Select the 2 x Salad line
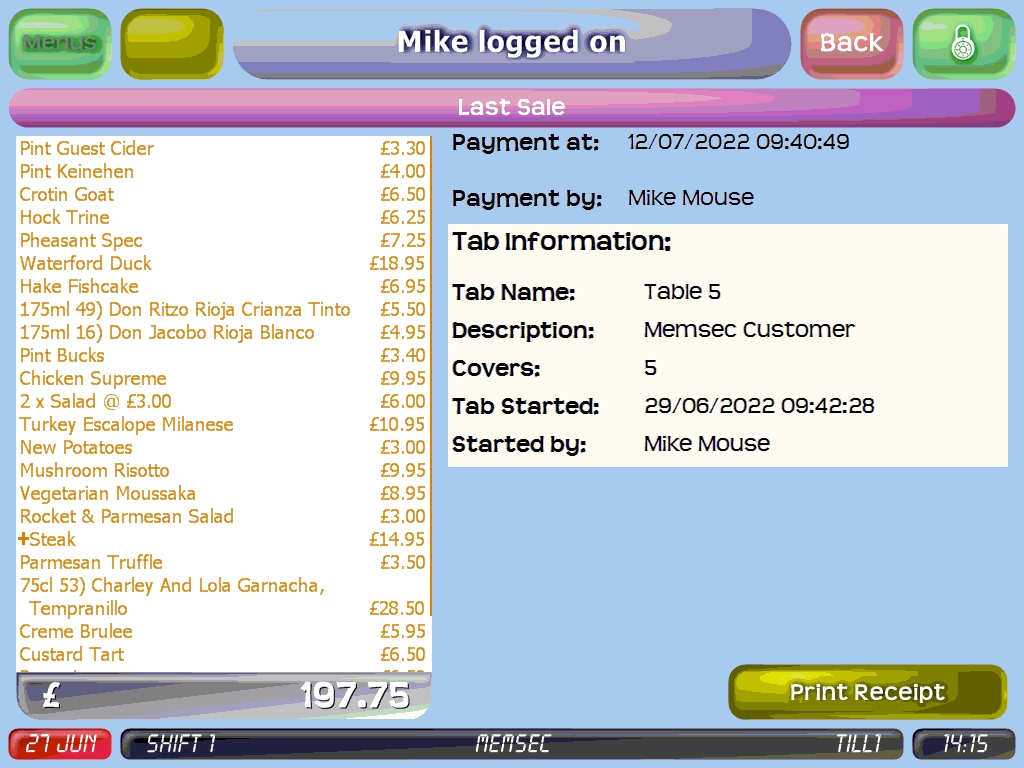 tap(95, 401)
